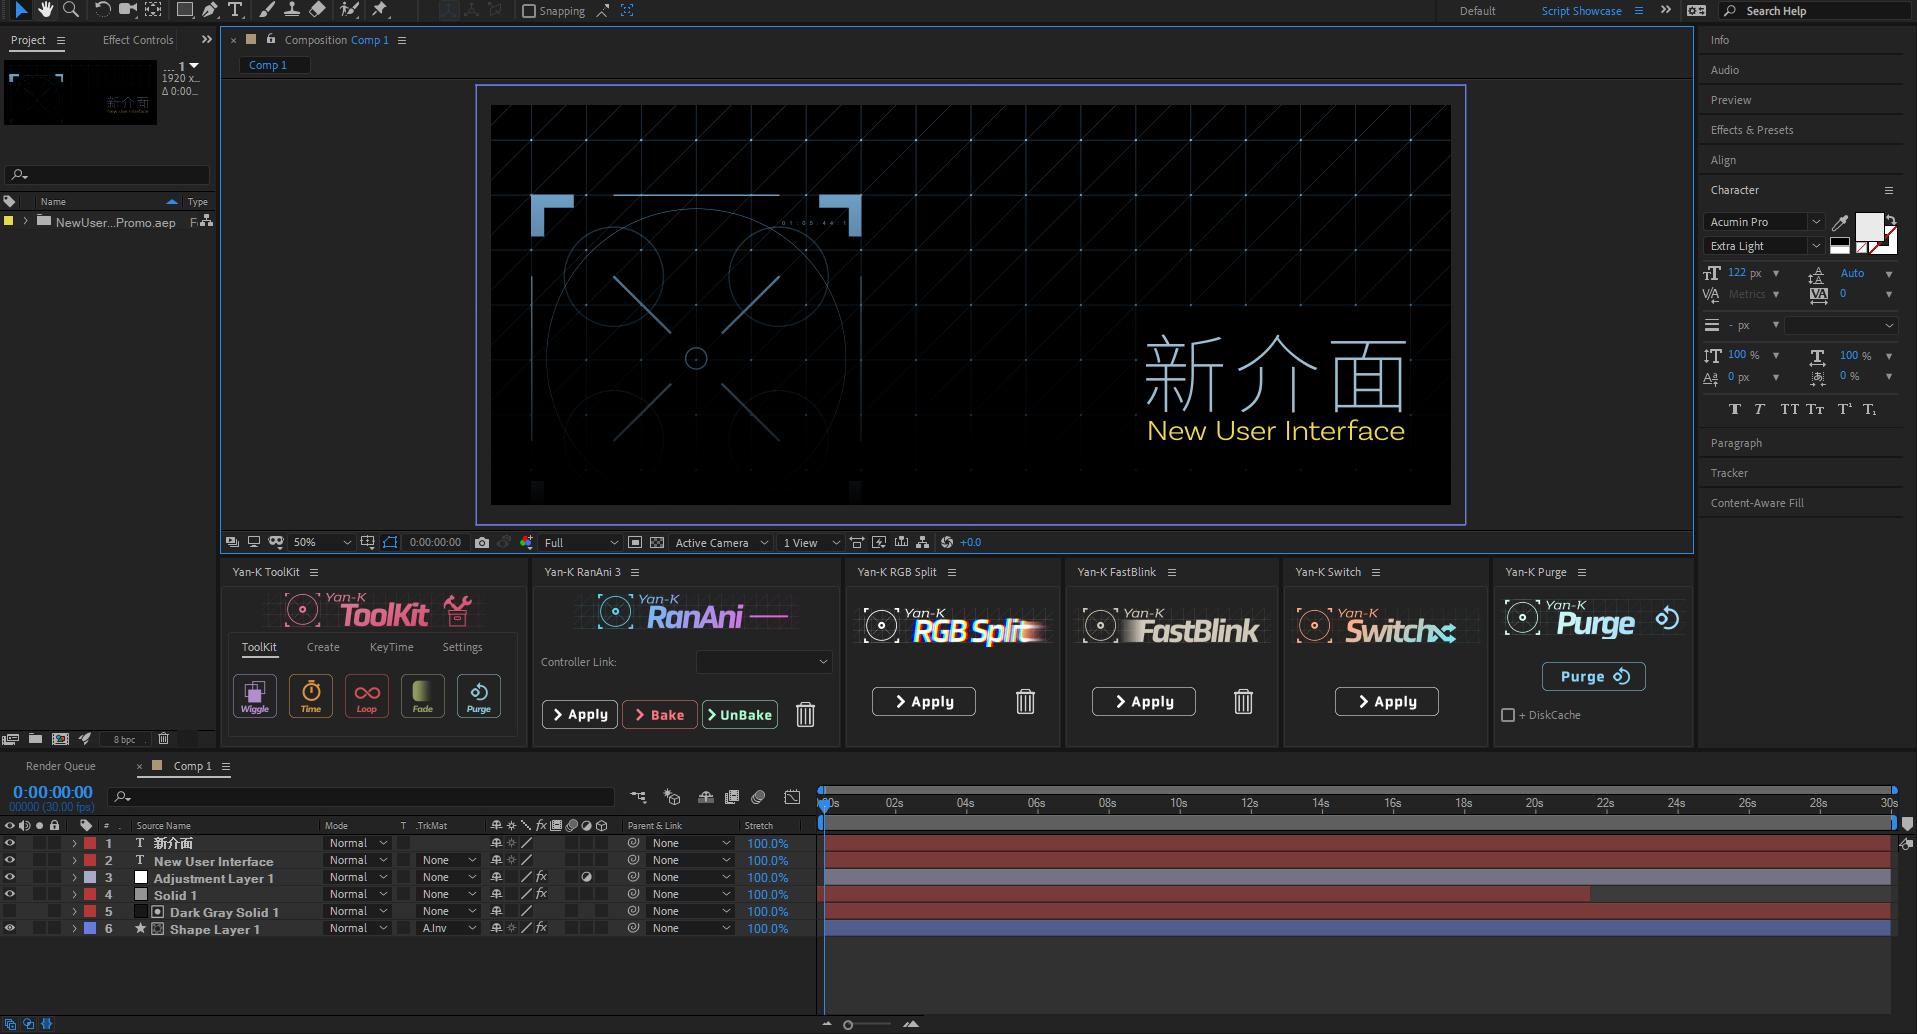Show the Dark Gray Solid 1 layer
This screenshot has height=1034, width=1917.
[10, 911]
